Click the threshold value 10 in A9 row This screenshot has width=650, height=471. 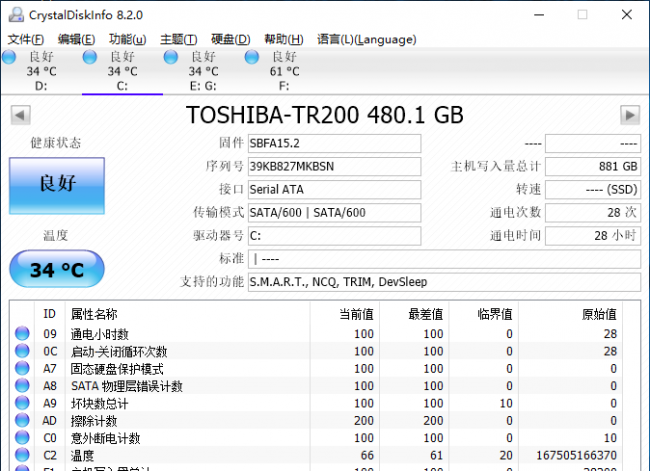tap(506, 403)
